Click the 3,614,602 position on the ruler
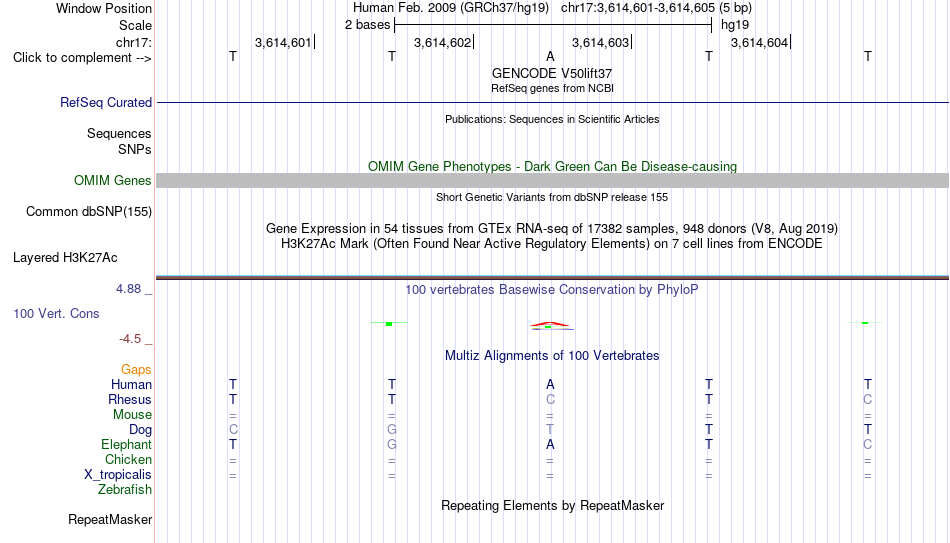Image resolution: width=950 pixels, height=543 pixels. pos(442,42)
